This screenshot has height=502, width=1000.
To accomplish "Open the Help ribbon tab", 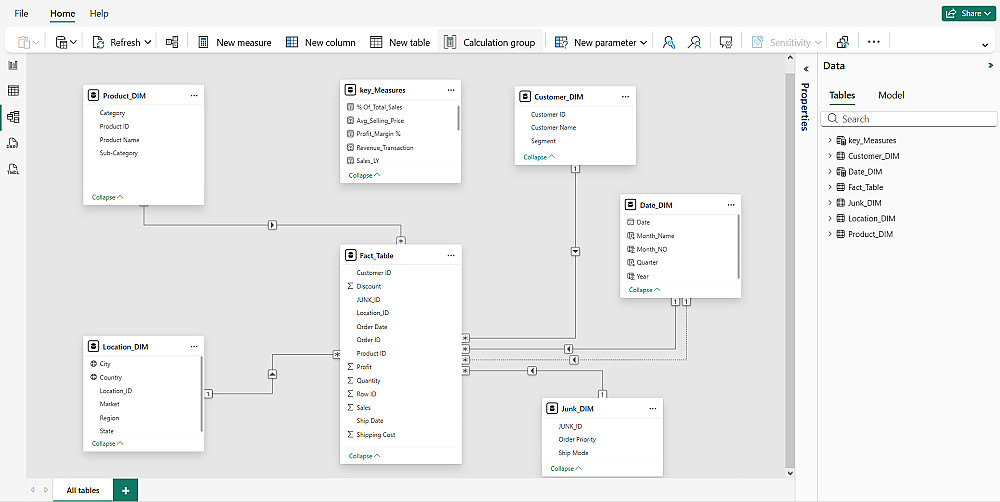I will pyautogui.click(x=99, y=14).
